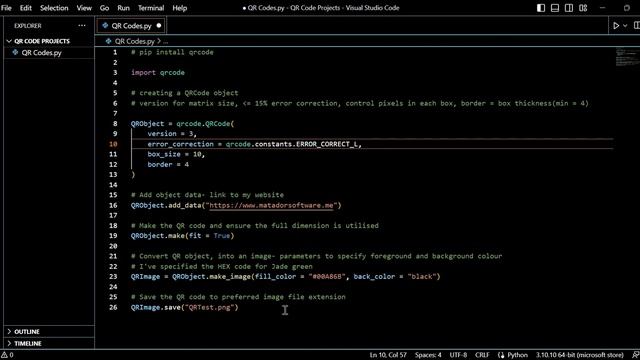Screen dimensions: 640x360
Task: Open the File menu
Action: tap(7, 8)
